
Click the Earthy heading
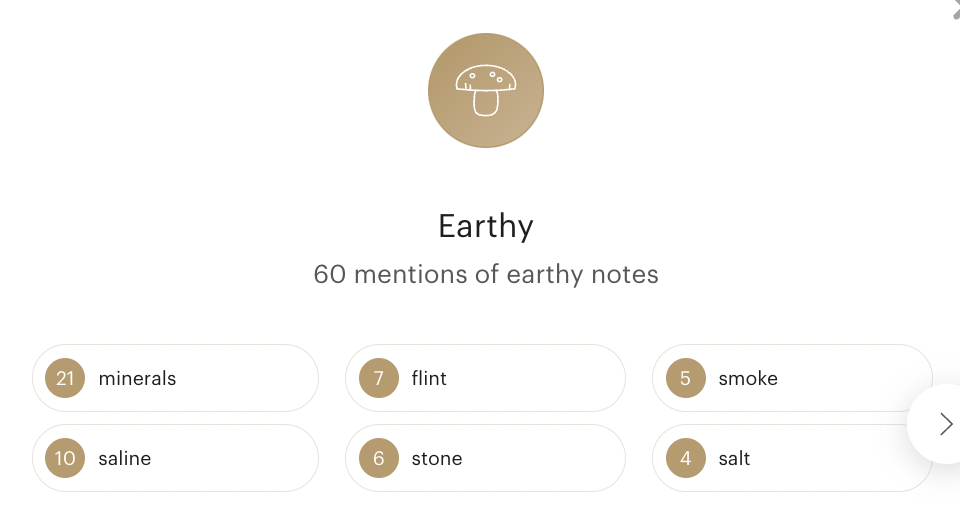click(x=486, y=226)
